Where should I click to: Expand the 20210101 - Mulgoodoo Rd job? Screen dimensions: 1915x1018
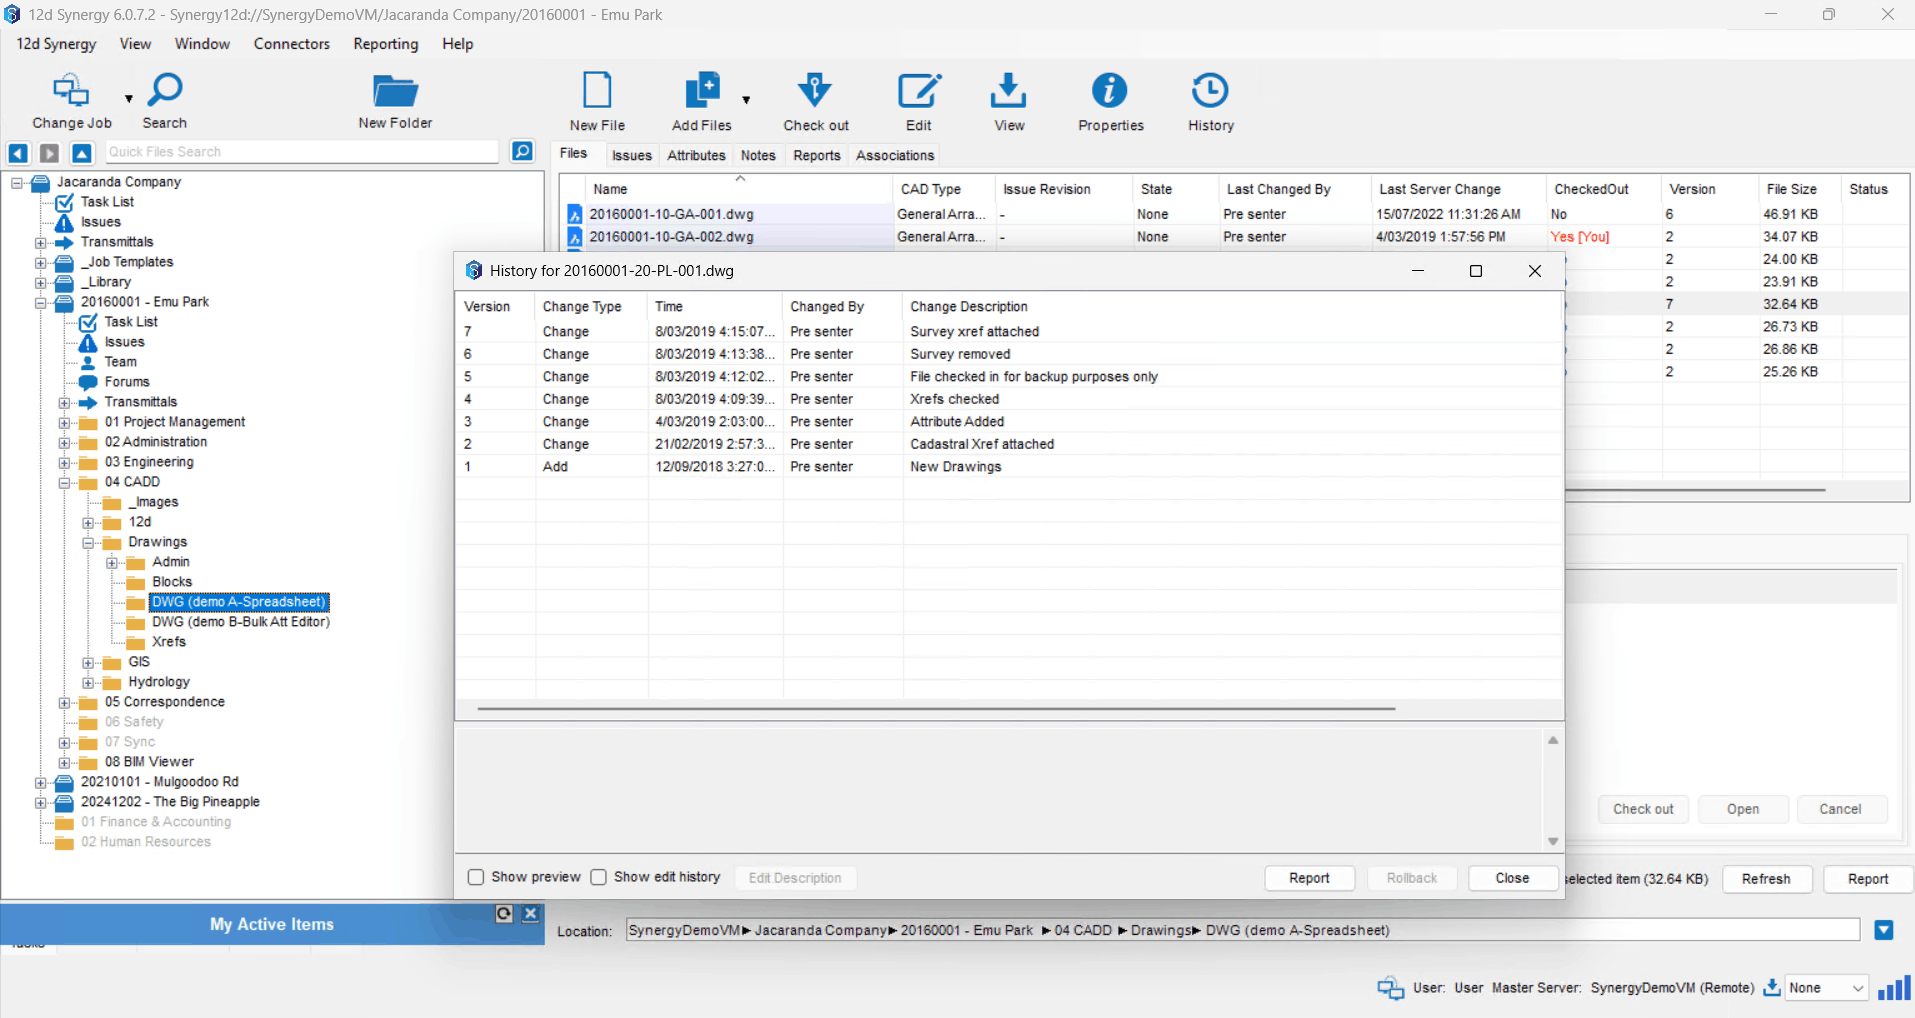tap(40, 783)
